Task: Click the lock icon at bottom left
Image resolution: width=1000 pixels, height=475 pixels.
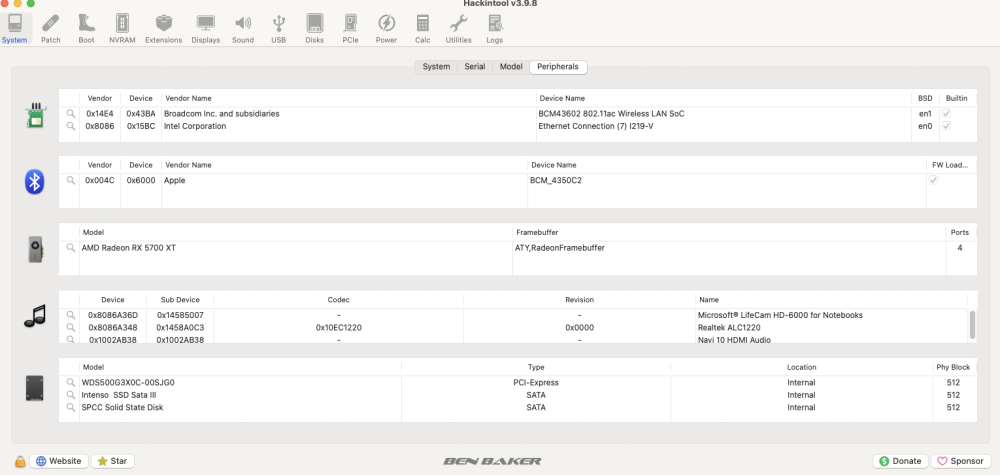Action: (x=20, y=462)
